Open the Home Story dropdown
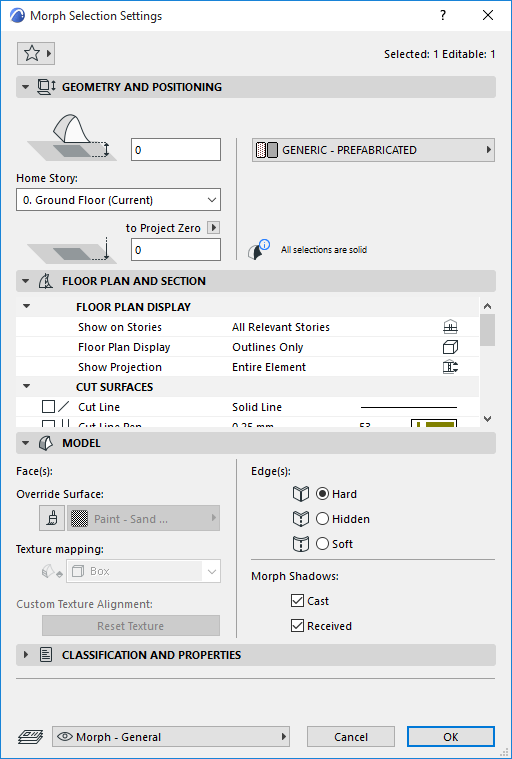The image size is (512, 759). pos(119,200)
